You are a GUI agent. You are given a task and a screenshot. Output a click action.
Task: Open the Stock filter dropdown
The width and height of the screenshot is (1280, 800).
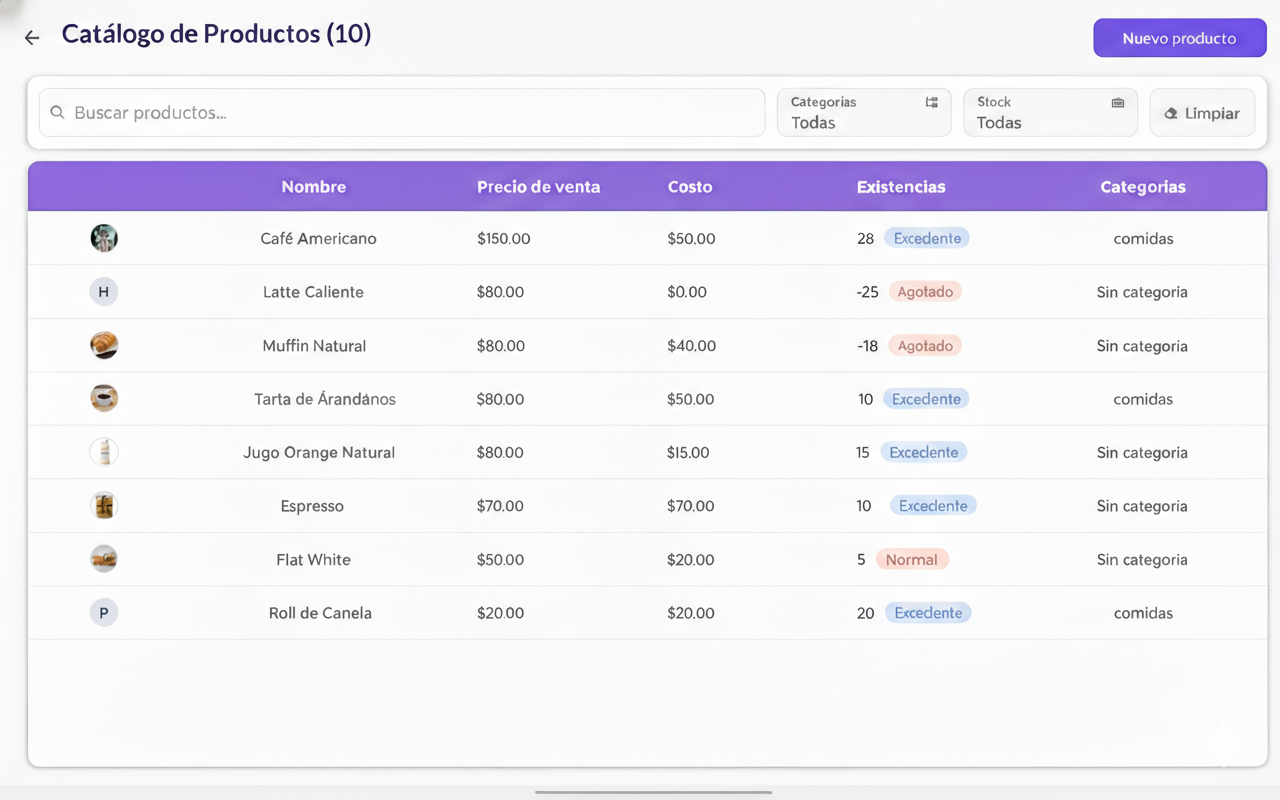click(1049, 113)
